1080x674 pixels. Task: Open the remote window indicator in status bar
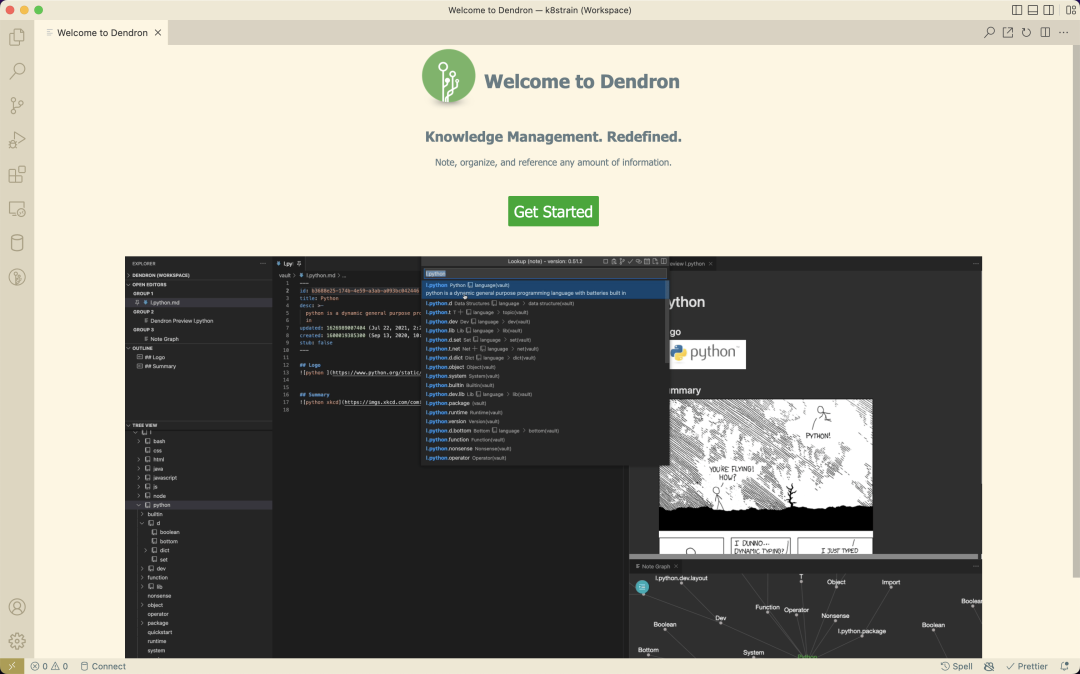[x=12, y=666]
